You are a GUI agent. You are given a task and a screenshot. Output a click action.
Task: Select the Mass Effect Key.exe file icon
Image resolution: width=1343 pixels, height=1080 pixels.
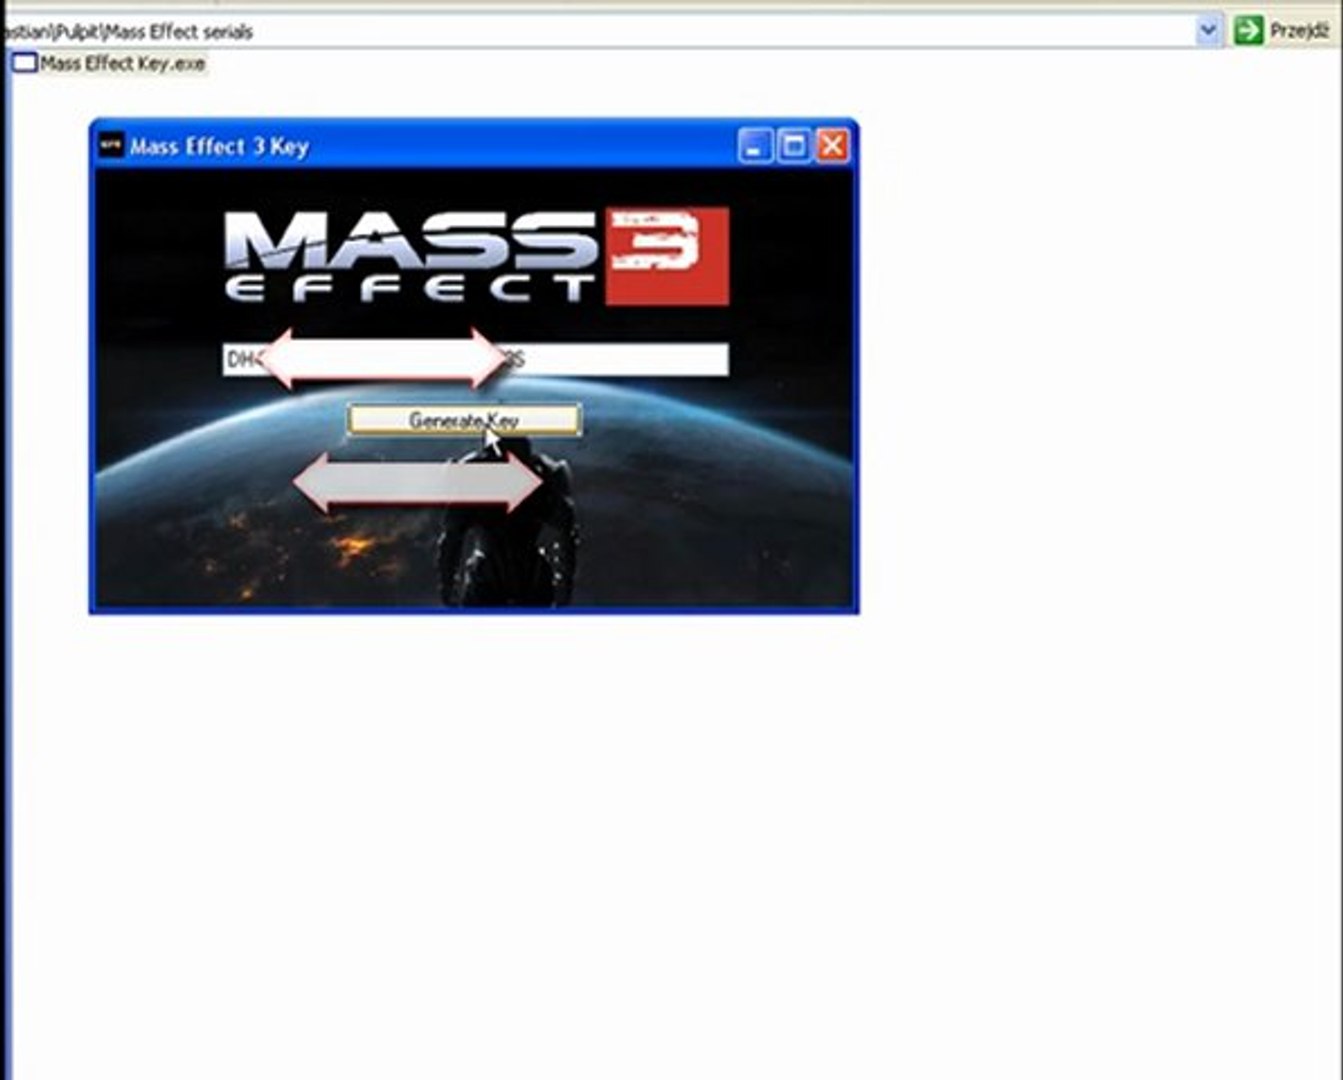[24, 63]
